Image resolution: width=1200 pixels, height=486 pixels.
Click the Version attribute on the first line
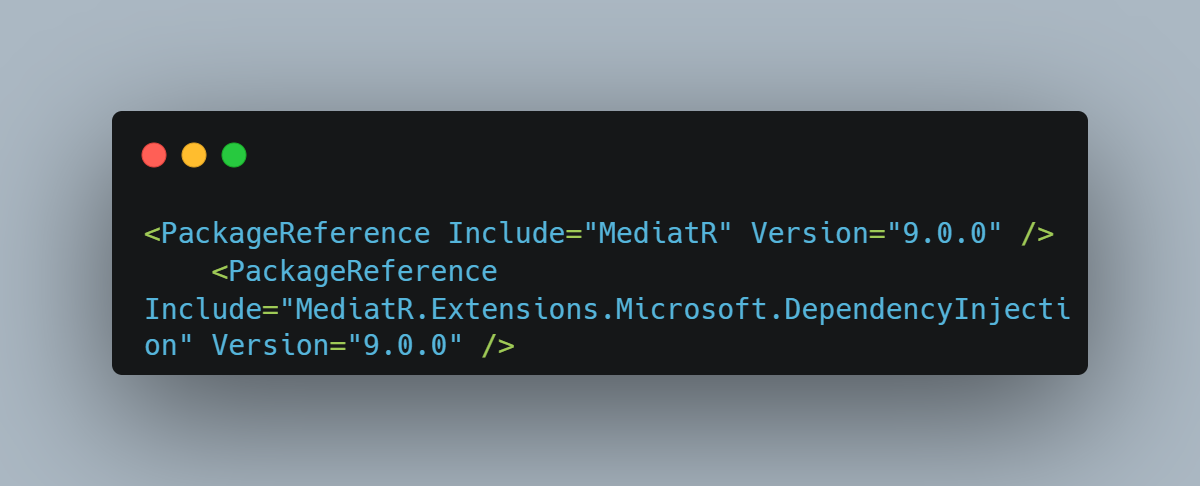pyautogui.click(x=810, y=234)
